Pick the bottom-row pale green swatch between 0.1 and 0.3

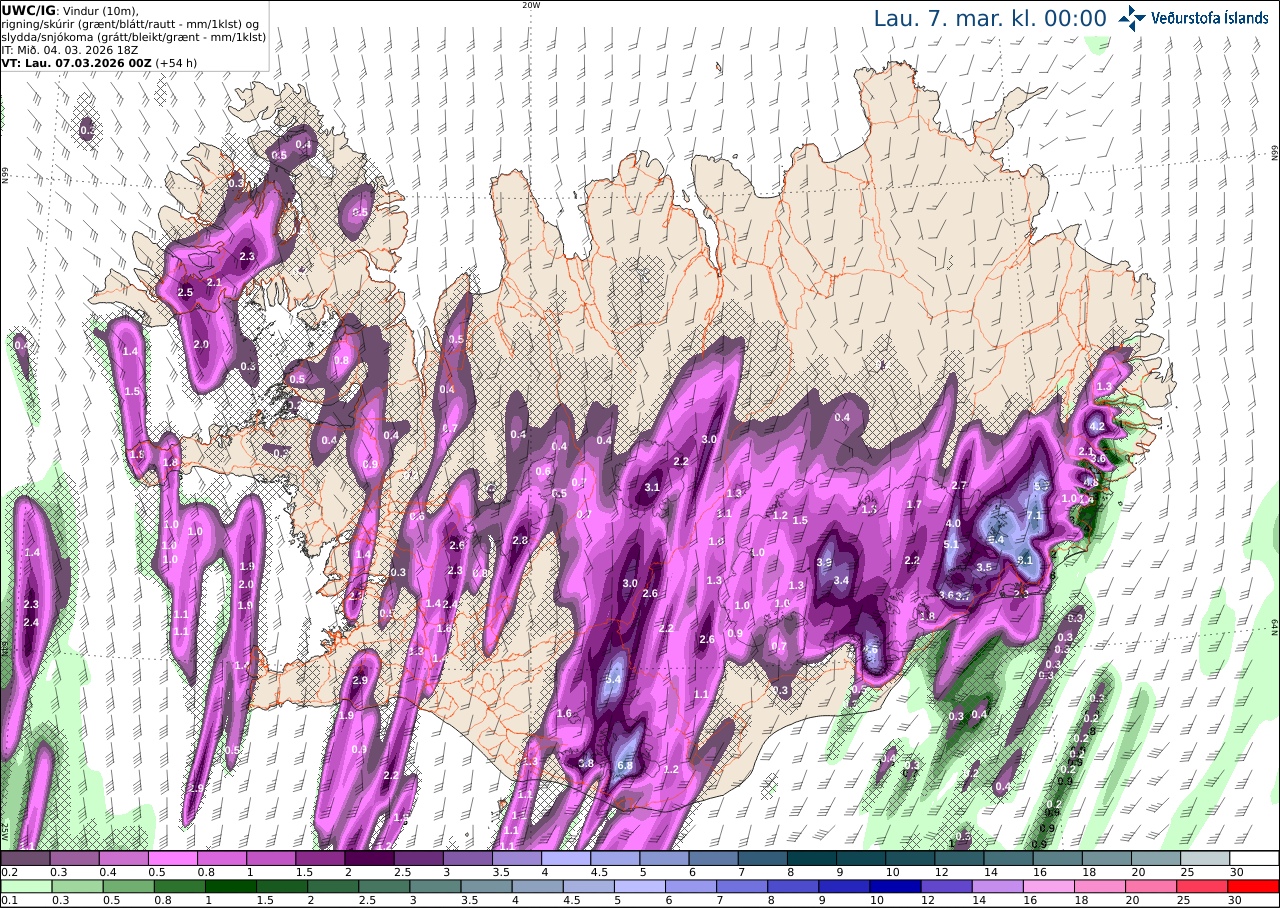click(x=25, y=886)
